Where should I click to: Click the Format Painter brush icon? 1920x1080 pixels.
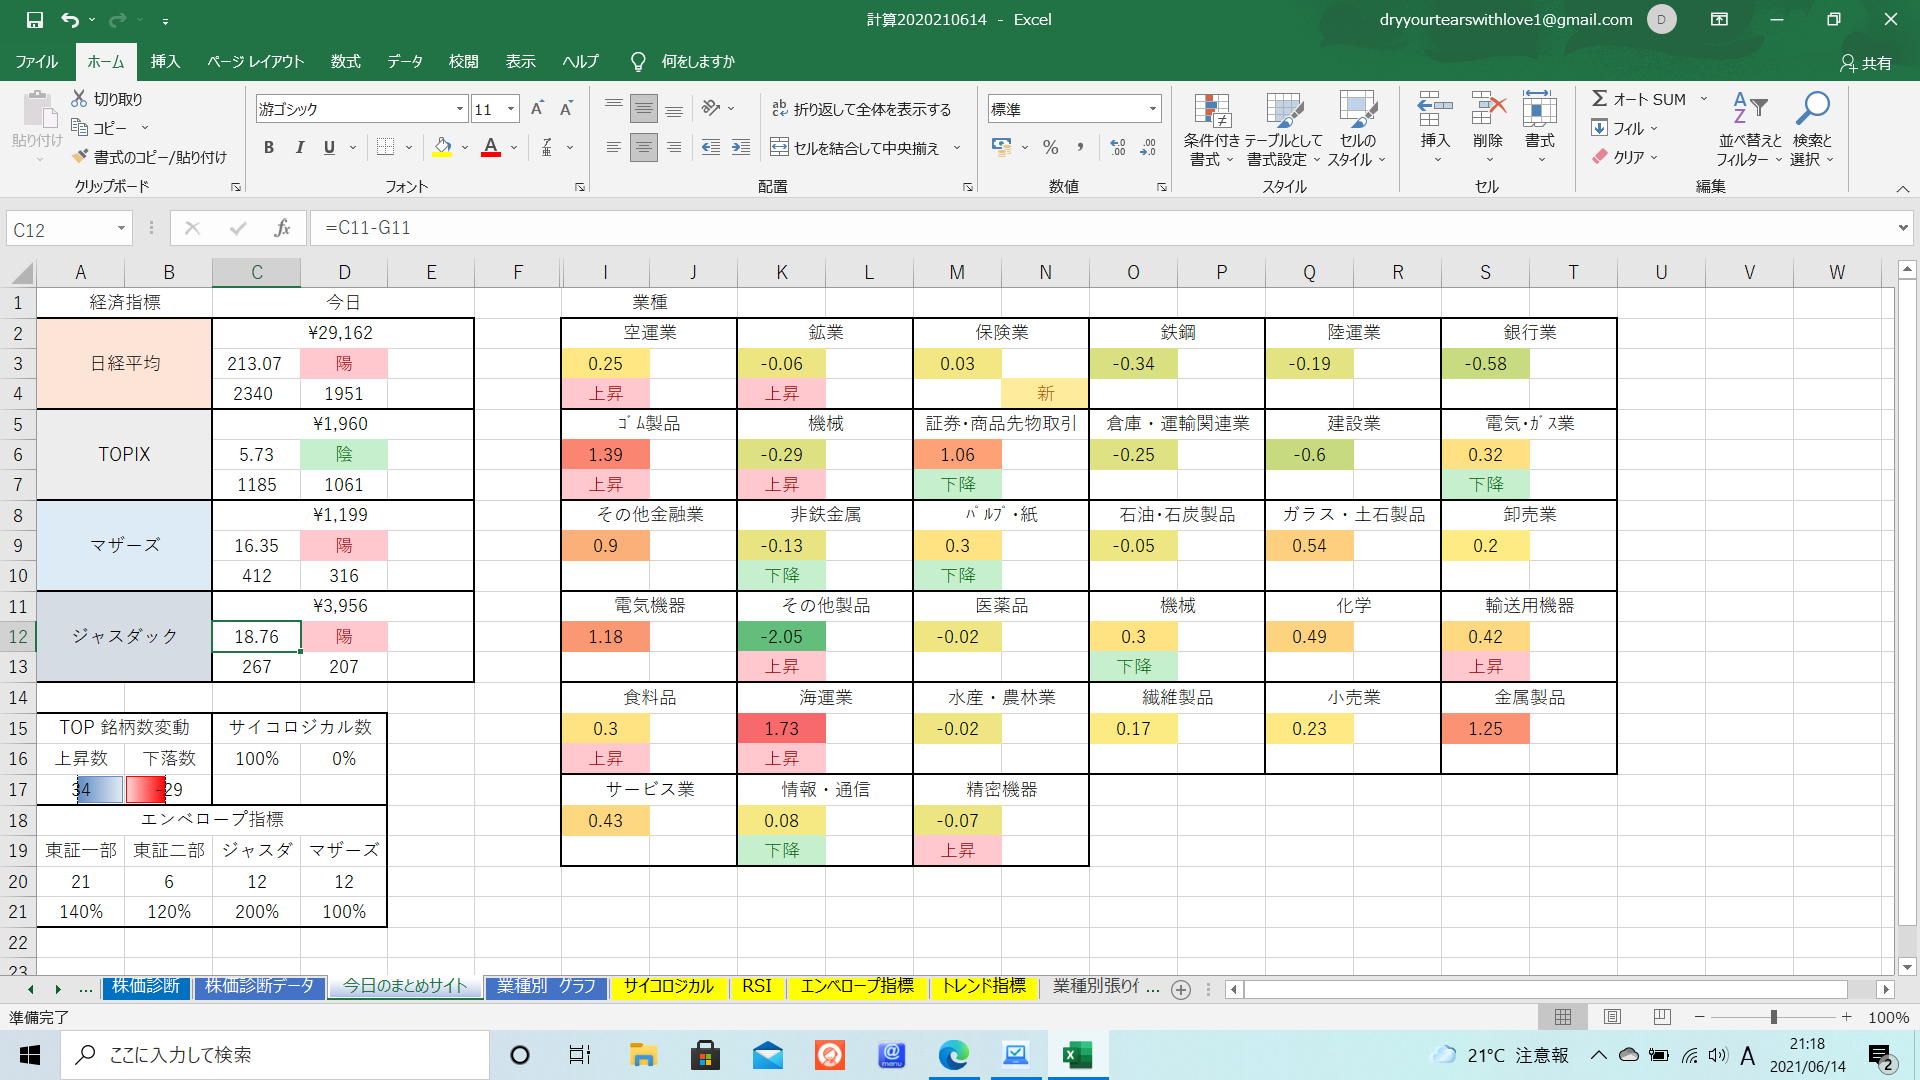point(81,157)
